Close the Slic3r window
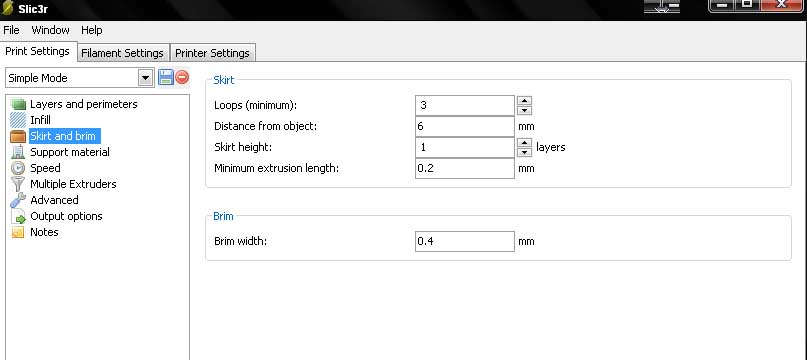 781,5
